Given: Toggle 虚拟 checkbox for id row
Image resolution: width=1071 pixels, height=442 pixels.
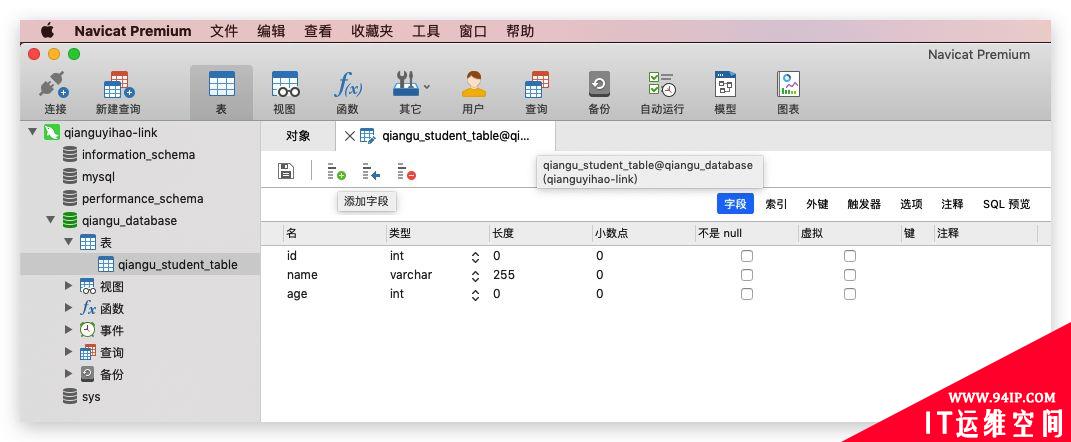Looking at the screenshot, I should click(850, 256).
